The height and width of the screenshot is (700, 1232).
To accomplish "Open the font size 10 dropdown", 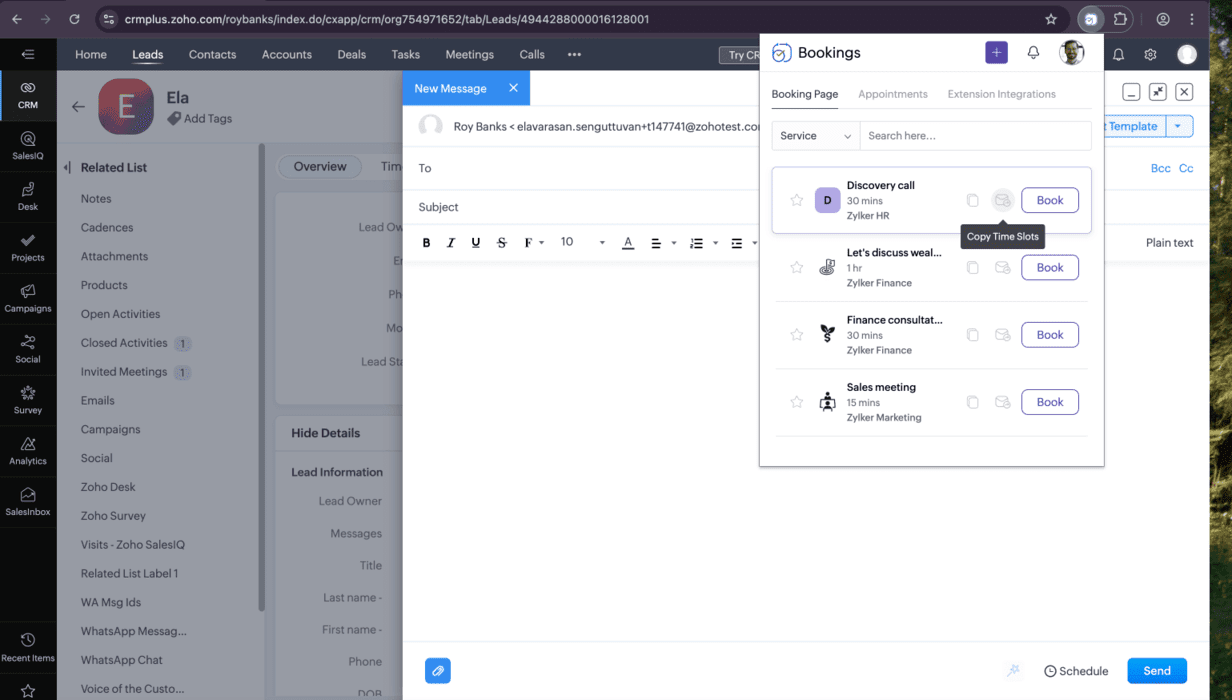I will [x=582, y=243].
